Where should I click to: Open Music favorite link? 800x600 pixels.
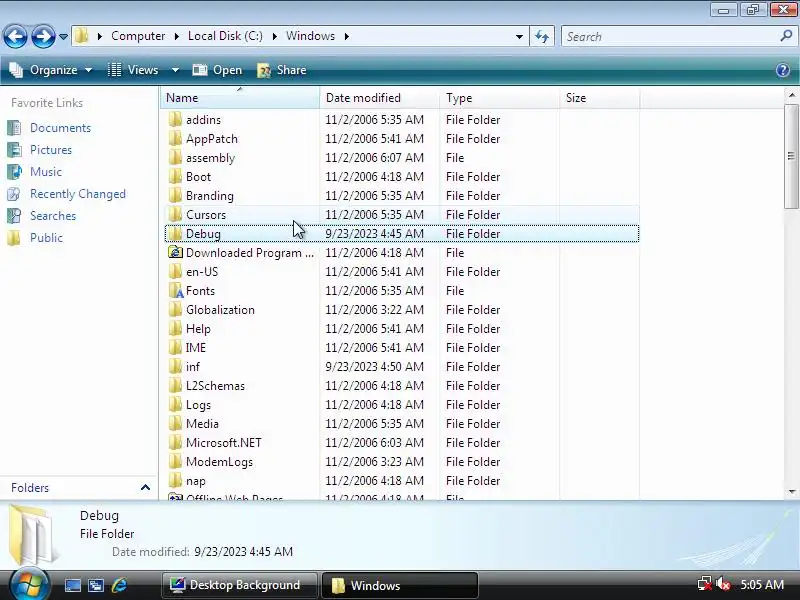[46, 171]
